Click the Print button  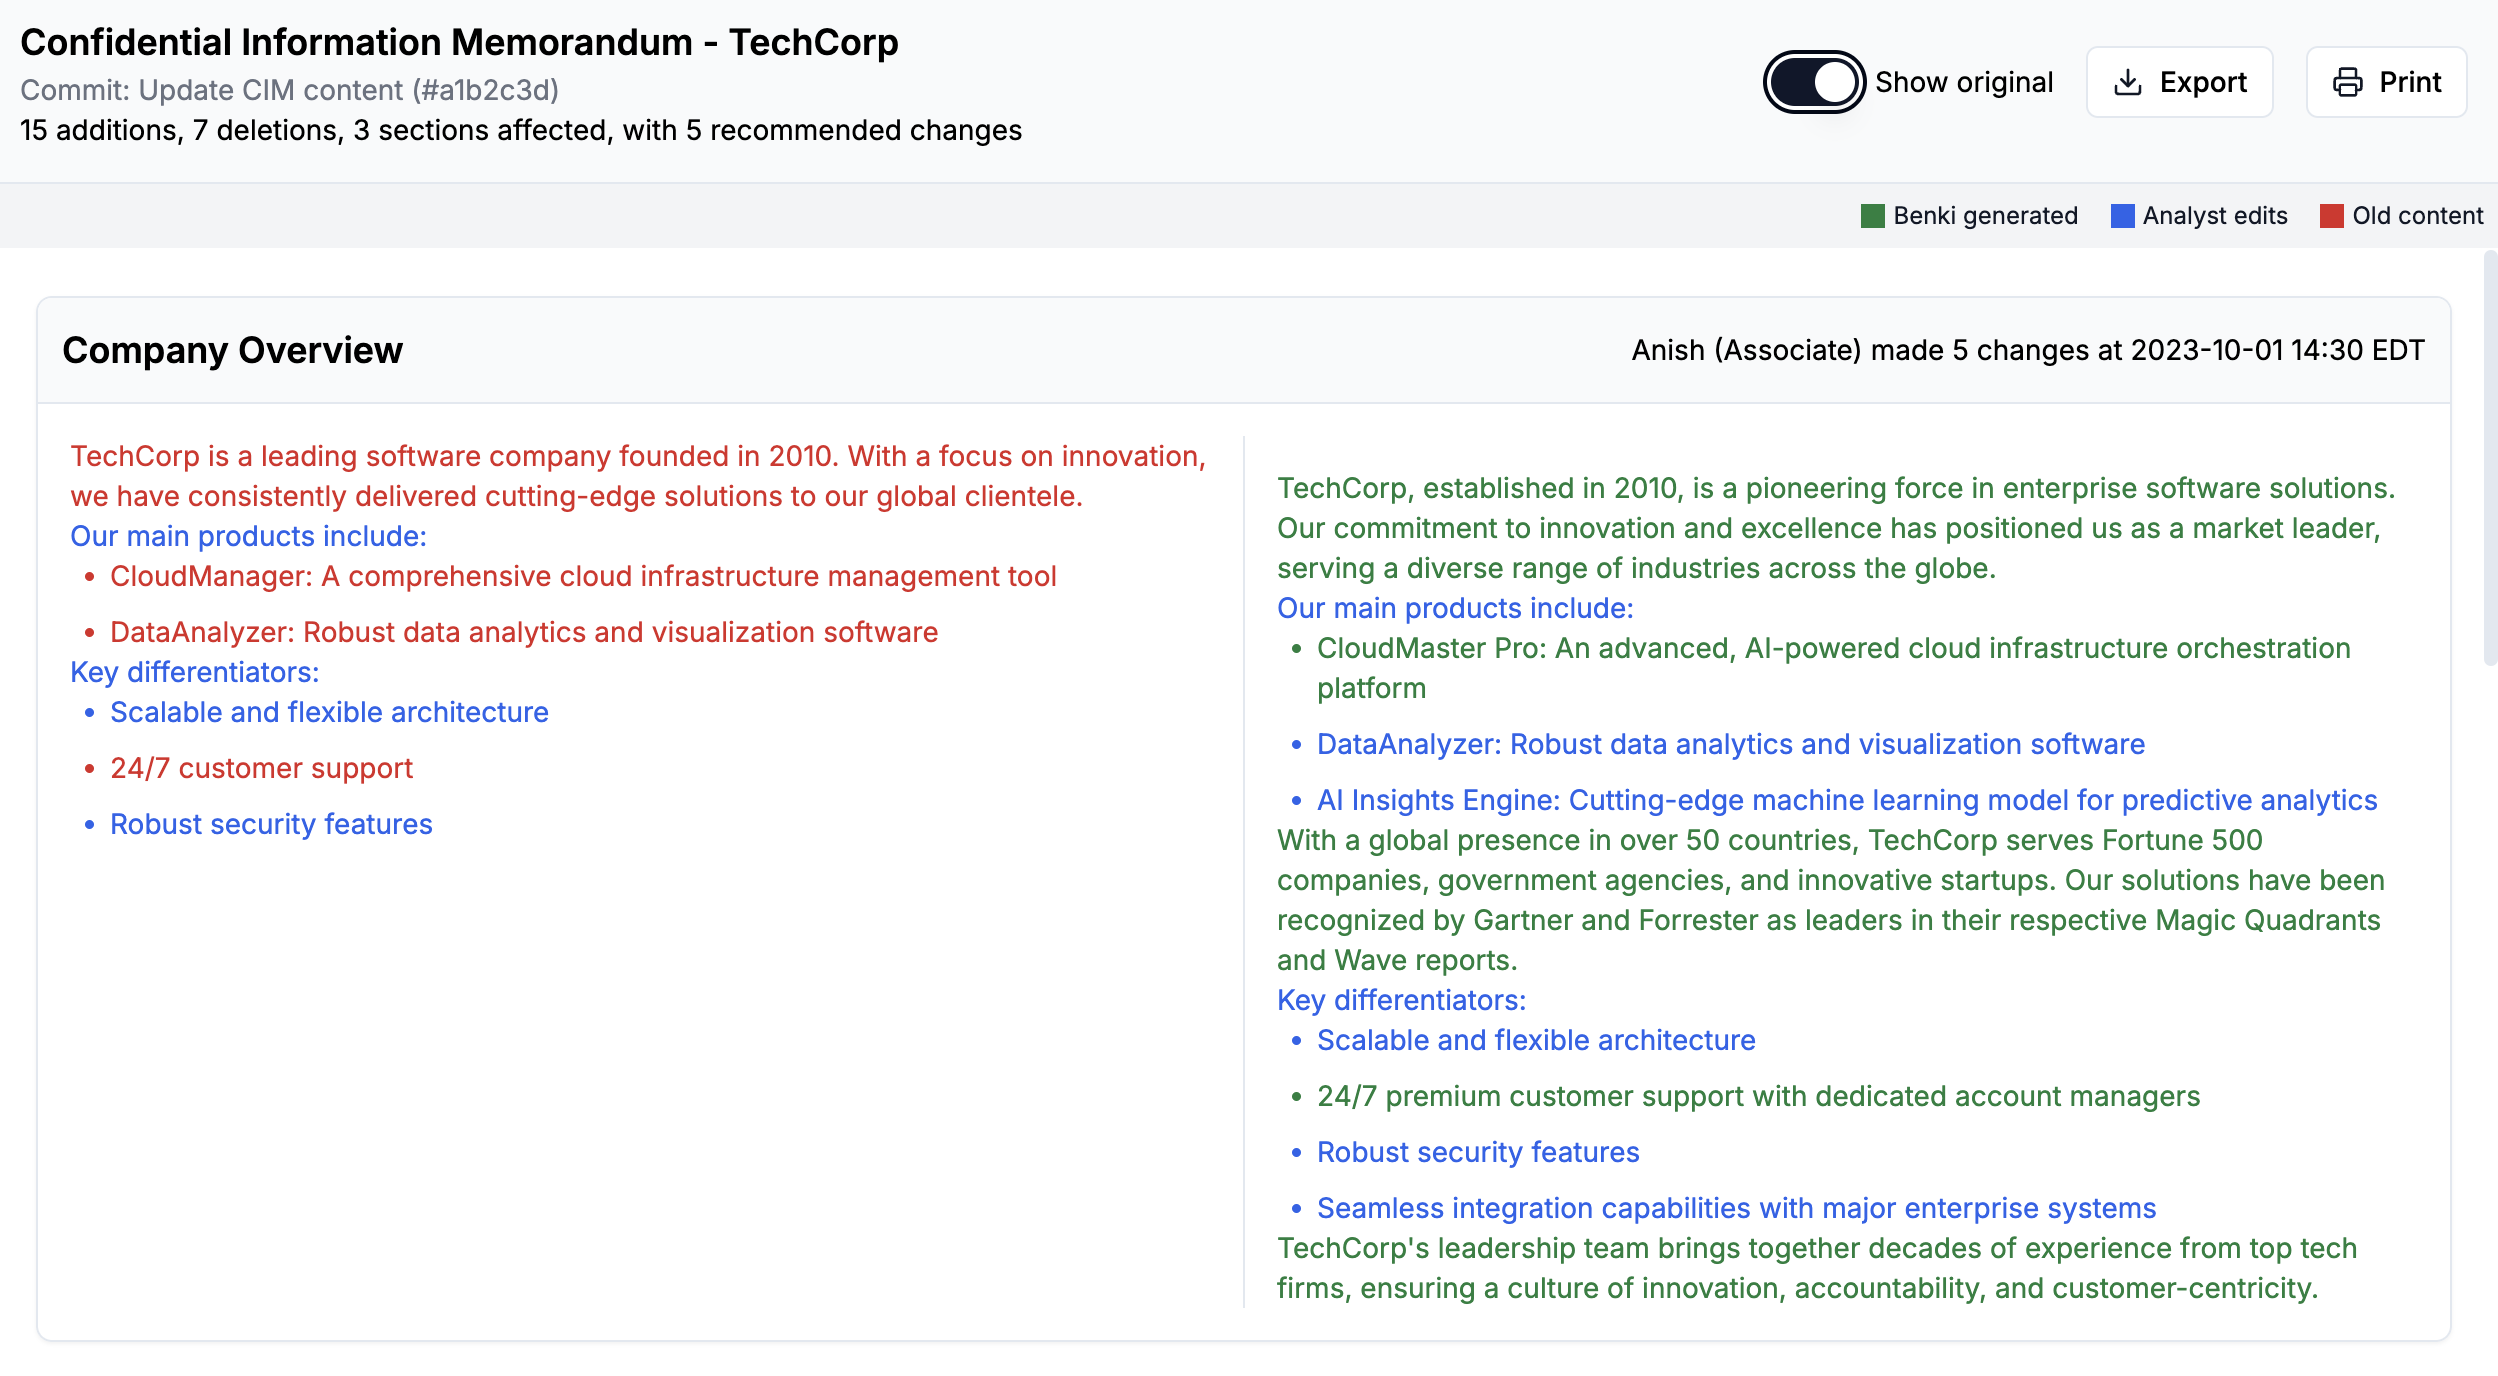[x=2387, y=82]
